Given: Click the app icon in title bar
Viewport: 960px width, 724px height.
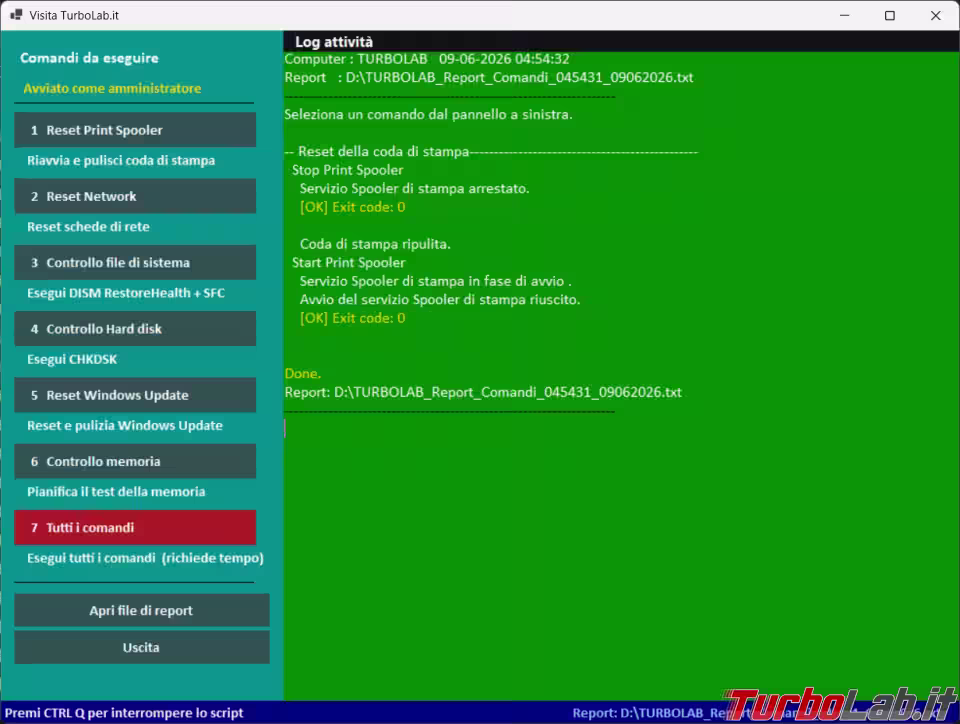Looking at the screenshot, I should tap(16, 15).
